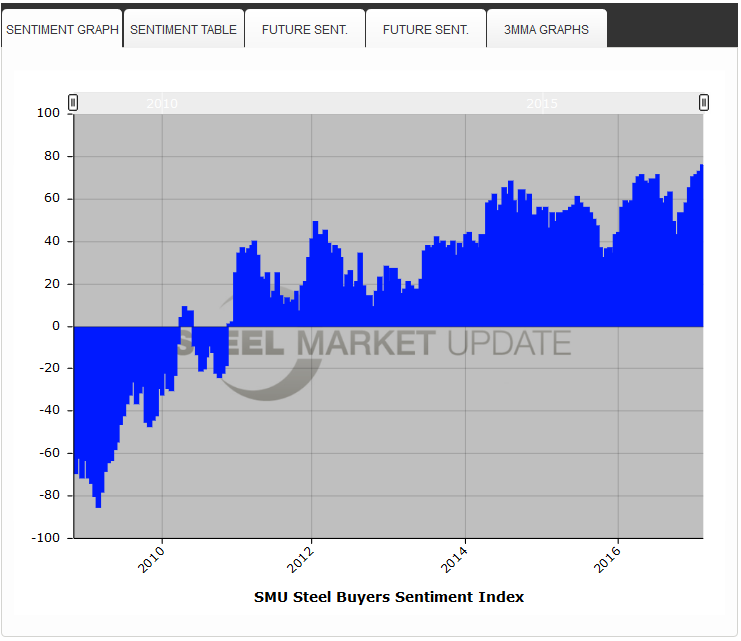Open the 3MMA GRAPHS tab
This screenshot has height=641, width=741.
click(546, 29)
